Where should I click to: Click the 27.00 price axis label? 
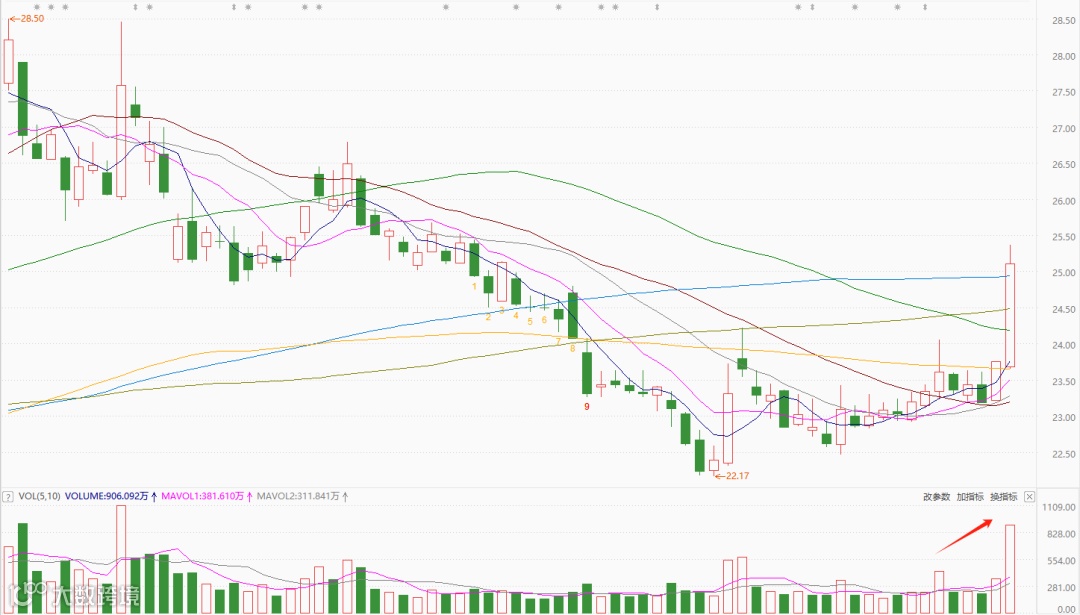[x=1063, y=129]
